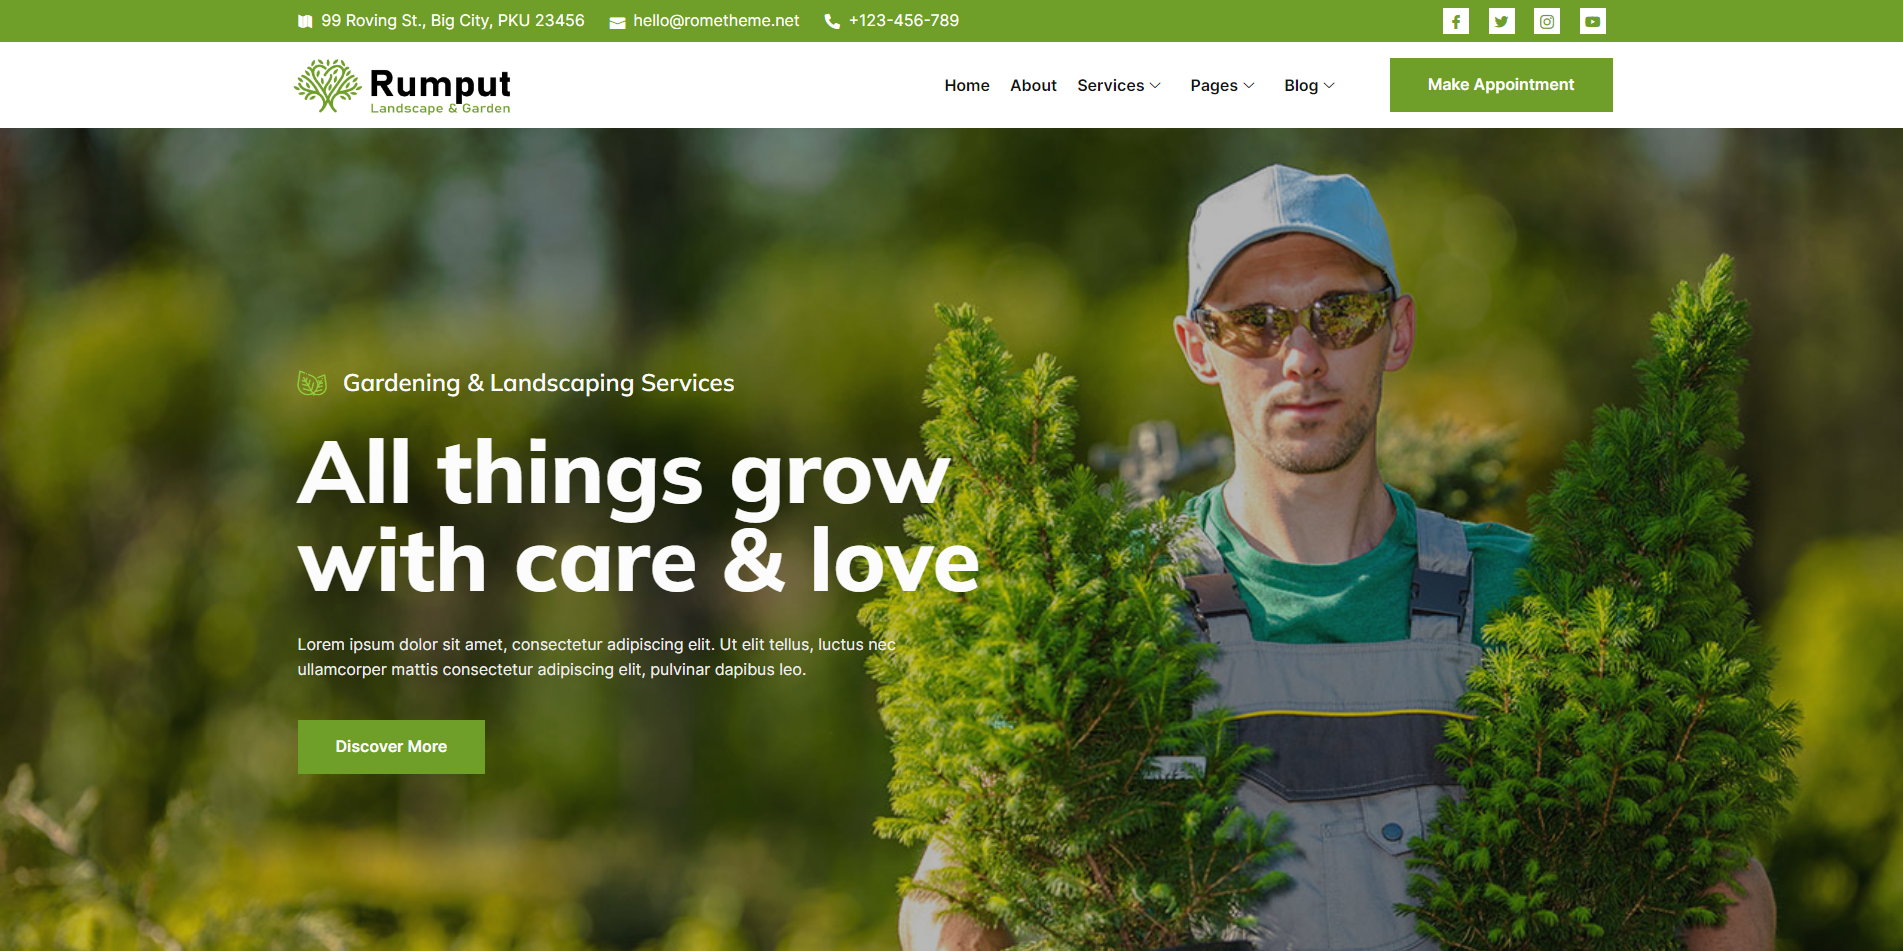
Task: Click the map icon beside the address
Action: 305,21
